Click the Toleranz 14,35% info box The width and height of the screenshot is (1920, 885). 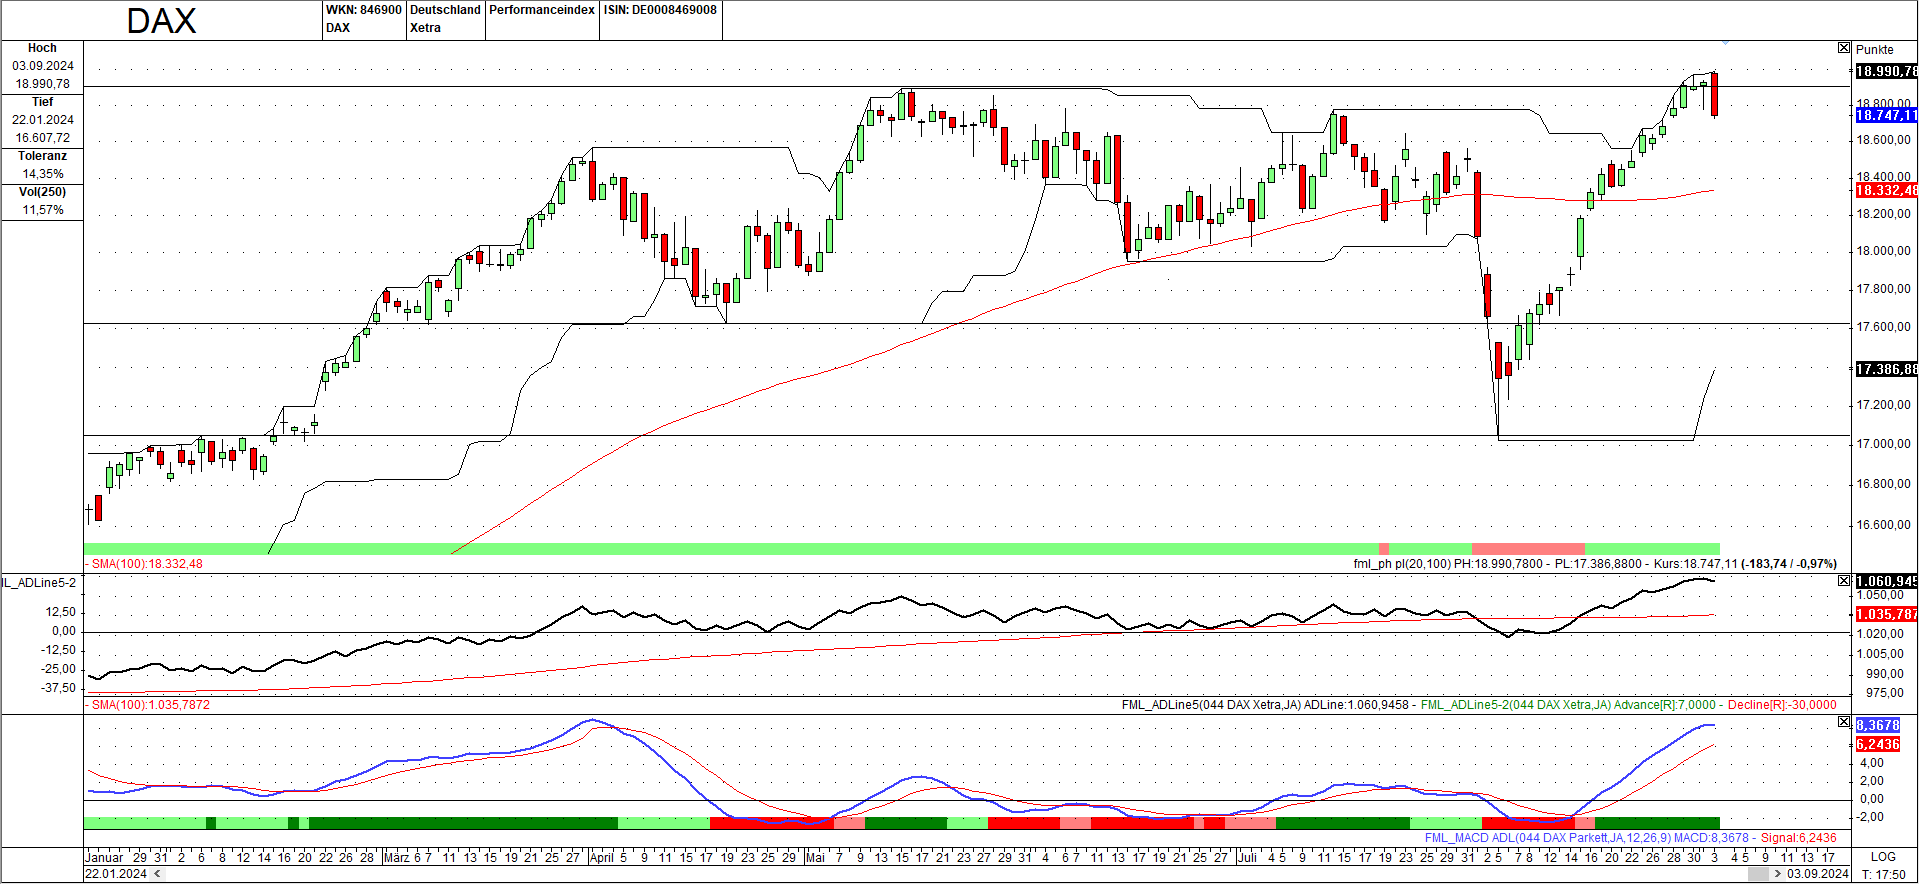tap(42, 166)
